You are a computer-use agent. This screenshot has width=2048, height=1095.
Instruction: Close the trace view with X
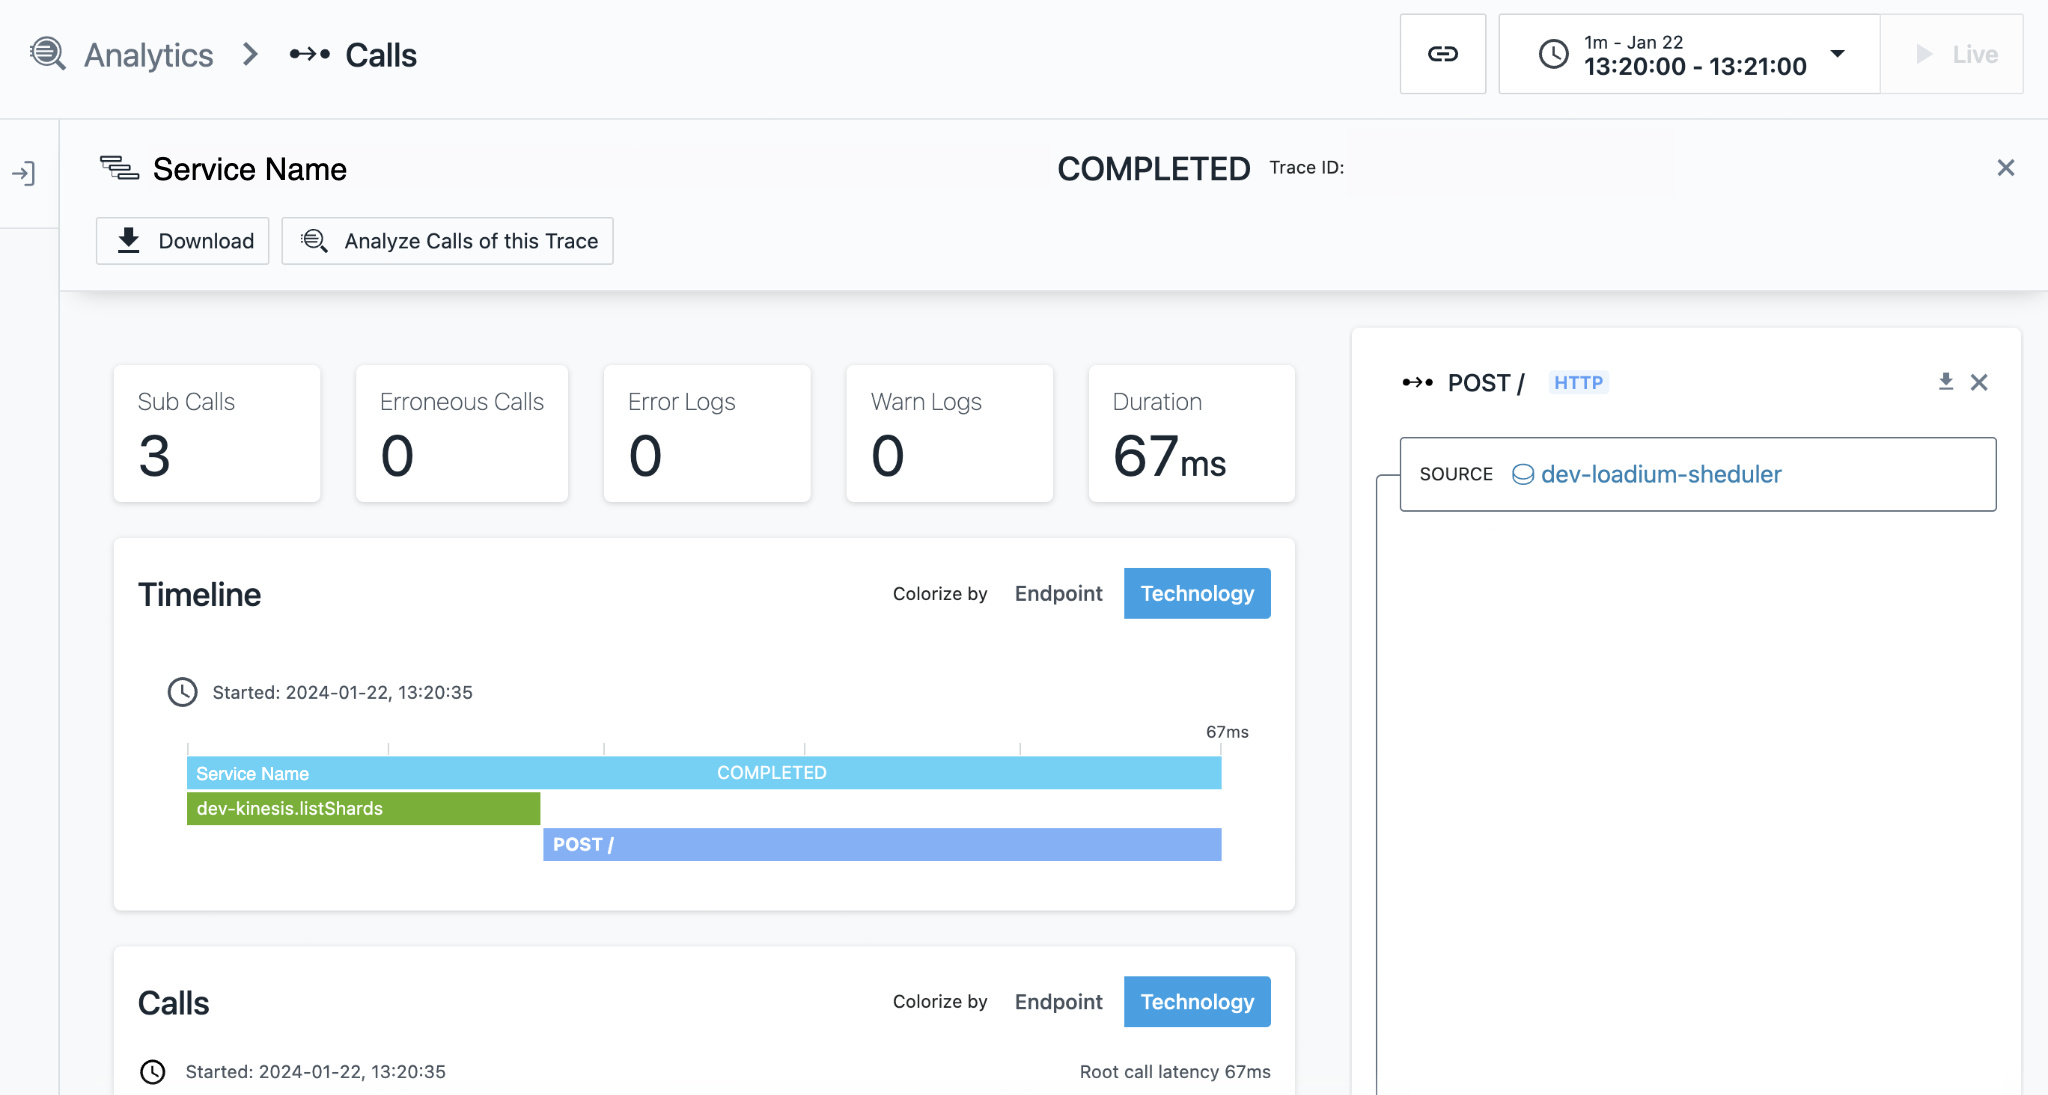(2005, 168)
